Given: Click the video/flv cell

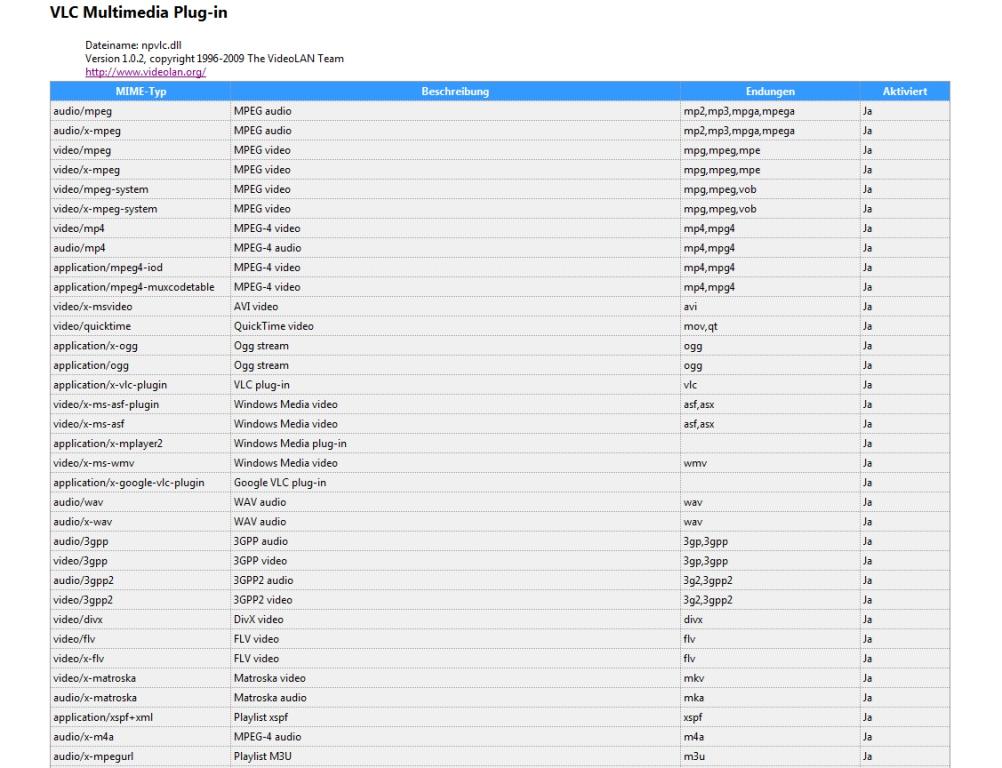Looking at the screenshot, I should tap(141, 639).
